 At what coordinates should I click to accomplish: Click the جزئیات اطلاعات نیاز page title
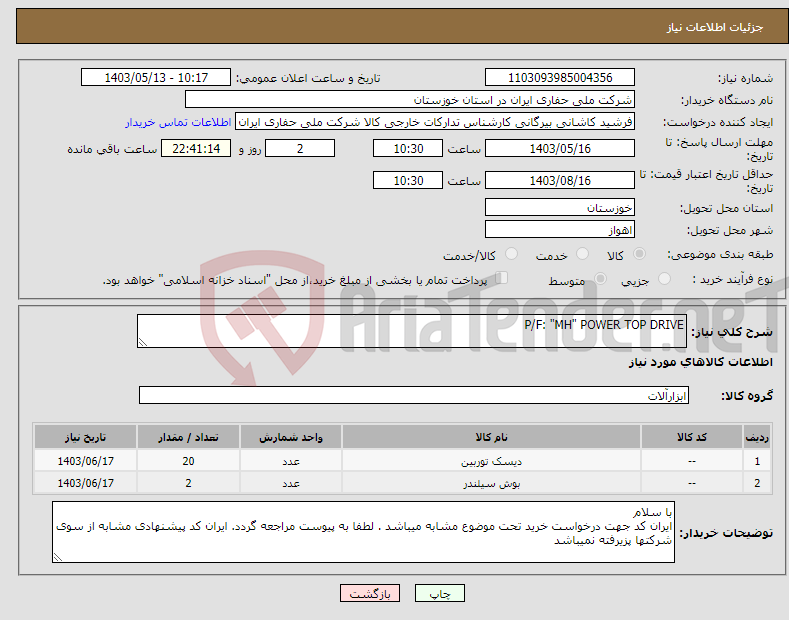click(715, 27)
